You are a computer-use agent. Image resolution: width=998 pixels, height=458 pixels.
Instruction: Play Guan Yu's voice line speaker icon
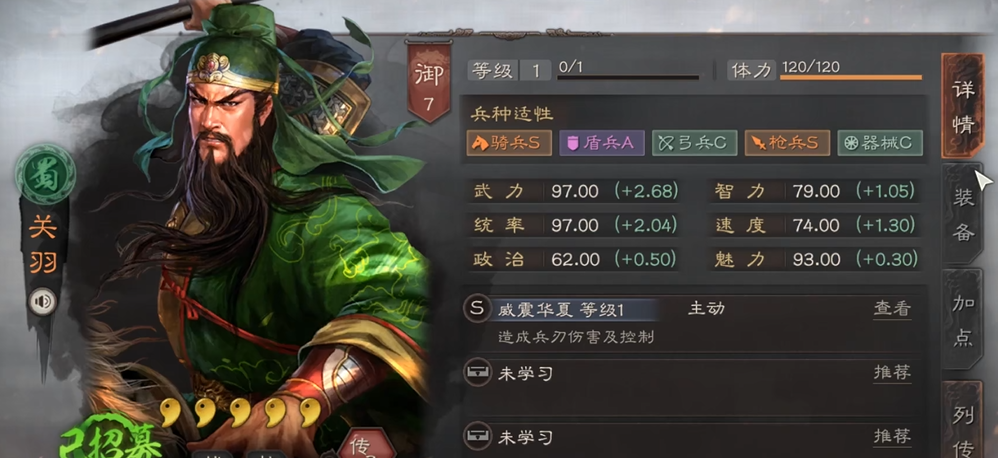coord(43,302)
